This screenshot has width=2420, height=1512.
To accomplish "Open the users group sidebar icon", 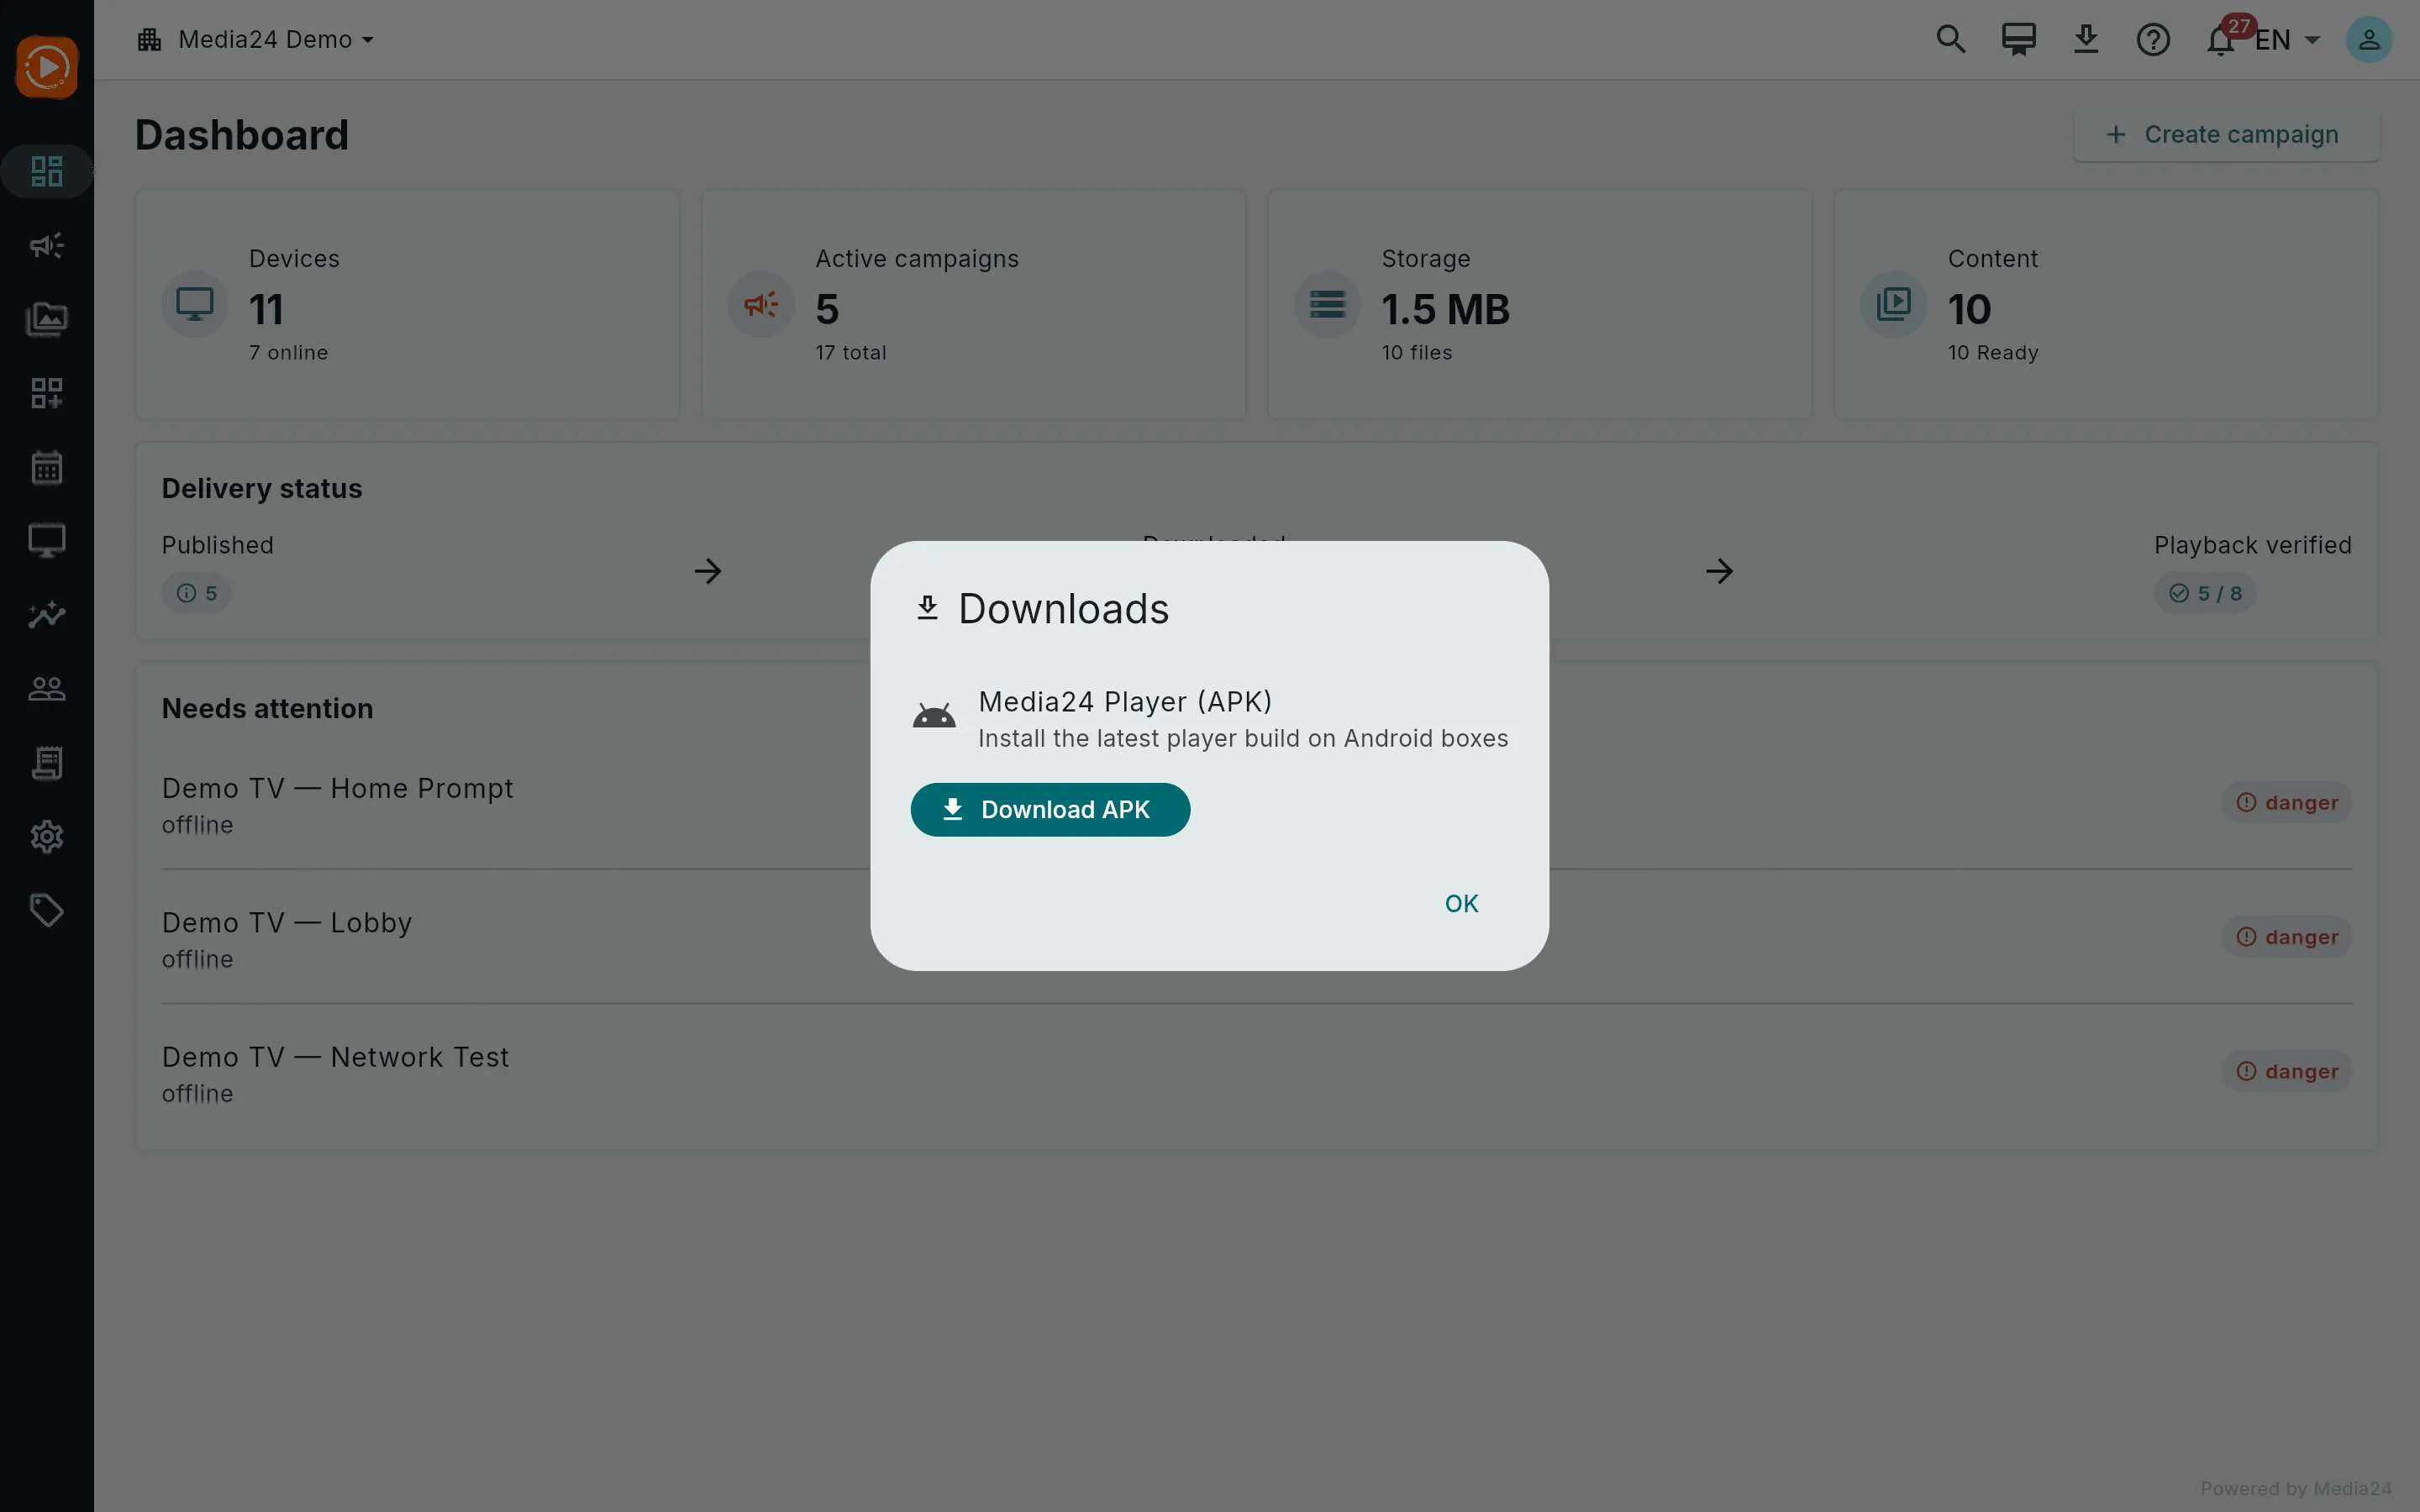I will coord(46,689).
